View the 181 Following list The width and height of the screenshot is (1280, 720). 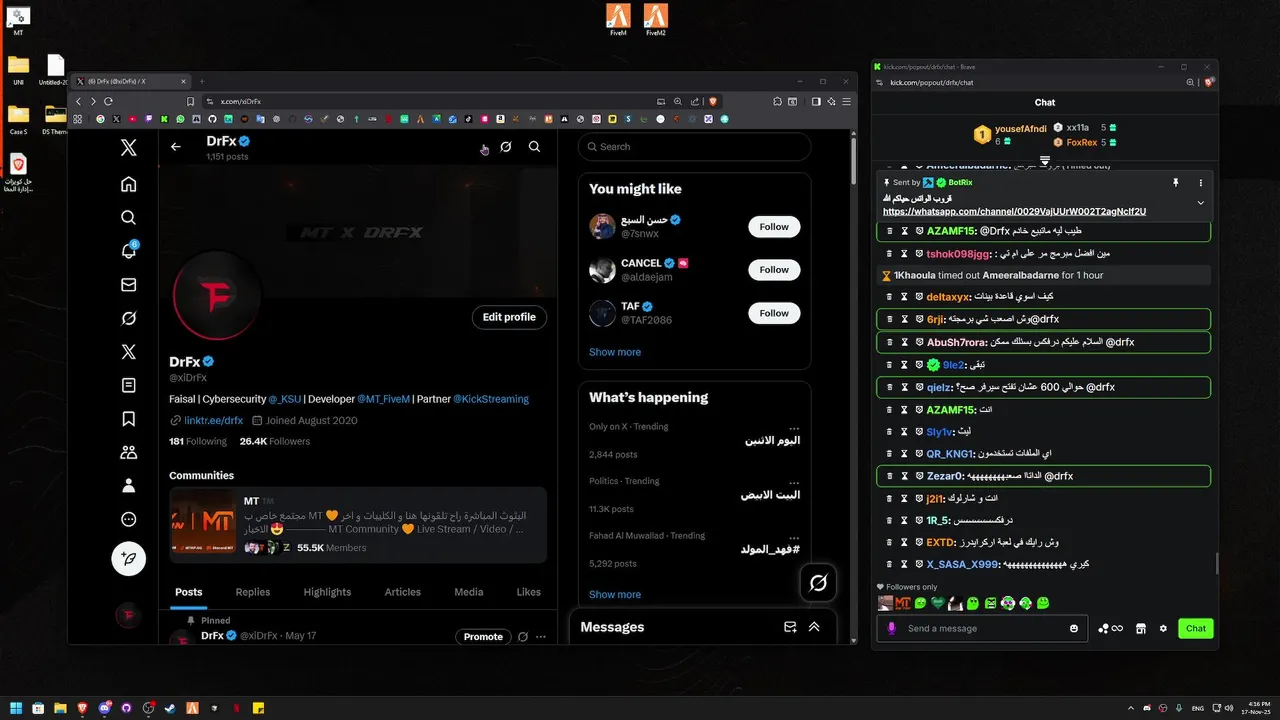[198, 441]
